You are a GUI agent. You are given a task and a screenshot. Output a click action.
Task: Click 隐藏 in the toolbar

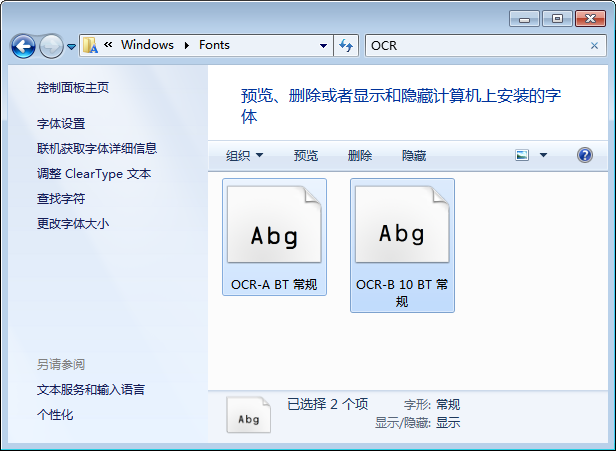pyautogui.click(x=414, y=156)
